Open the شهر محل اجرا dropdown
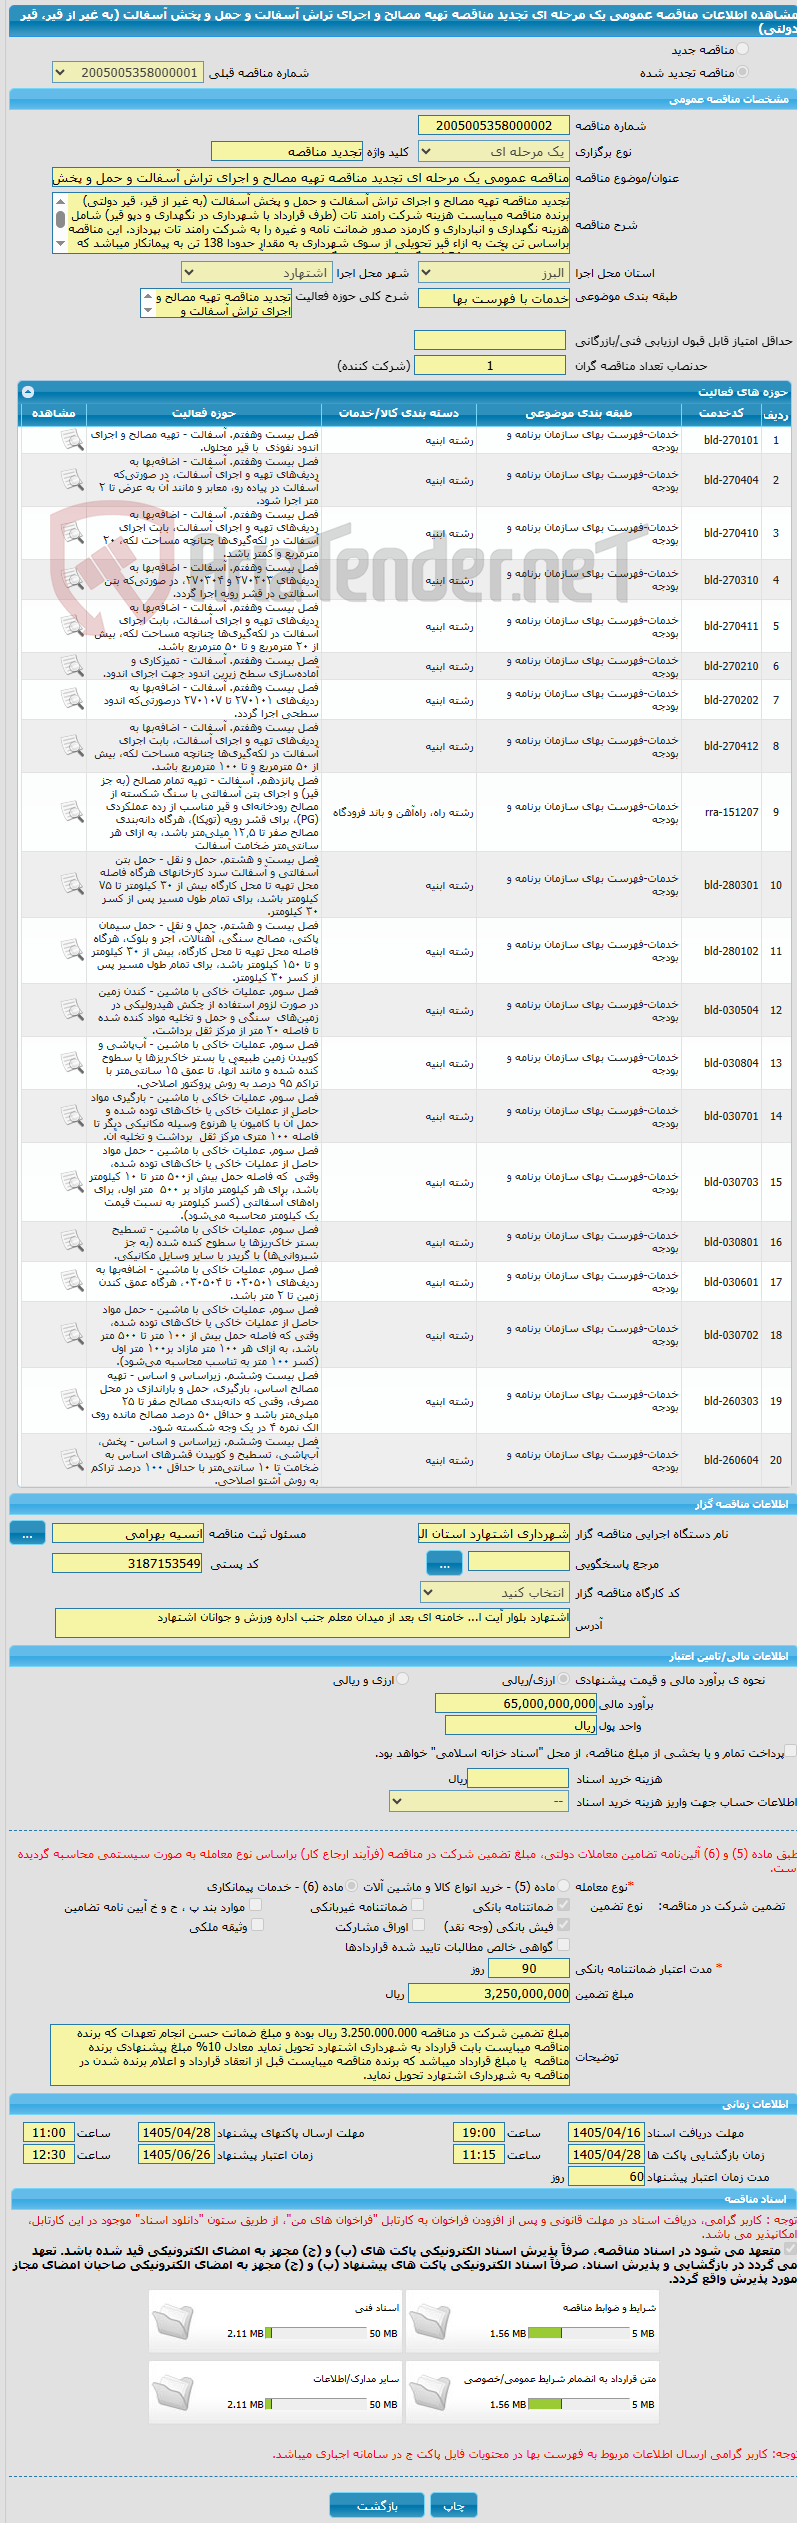Viewport: 797px width, 2523px height. [256, 273]
